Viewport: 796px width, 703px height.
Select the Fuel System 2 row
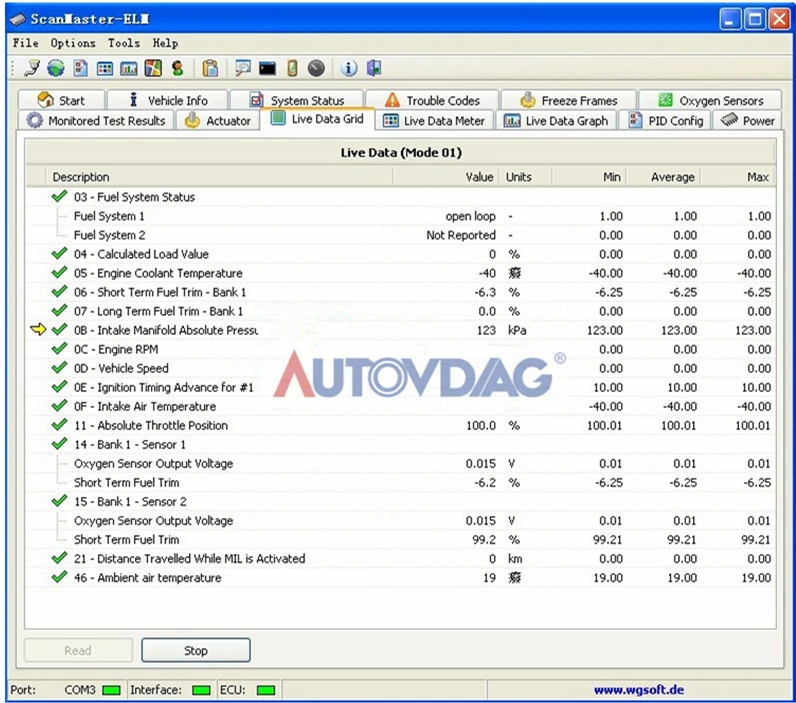401,235
